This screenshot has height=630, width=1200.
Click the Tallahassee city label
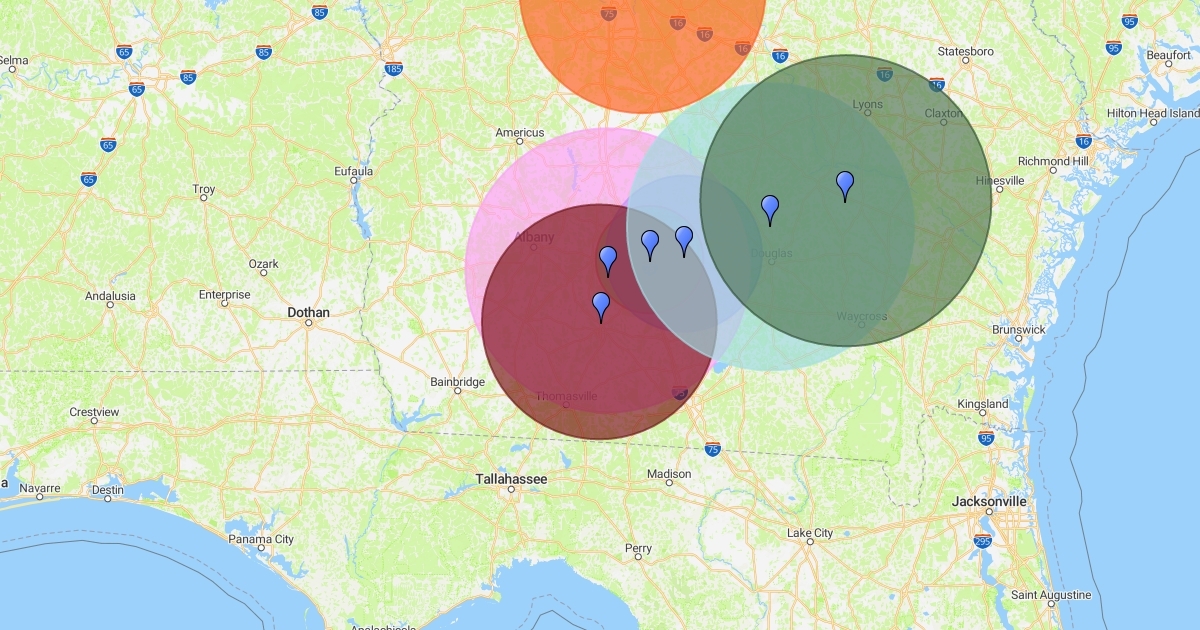coord(511,480)
